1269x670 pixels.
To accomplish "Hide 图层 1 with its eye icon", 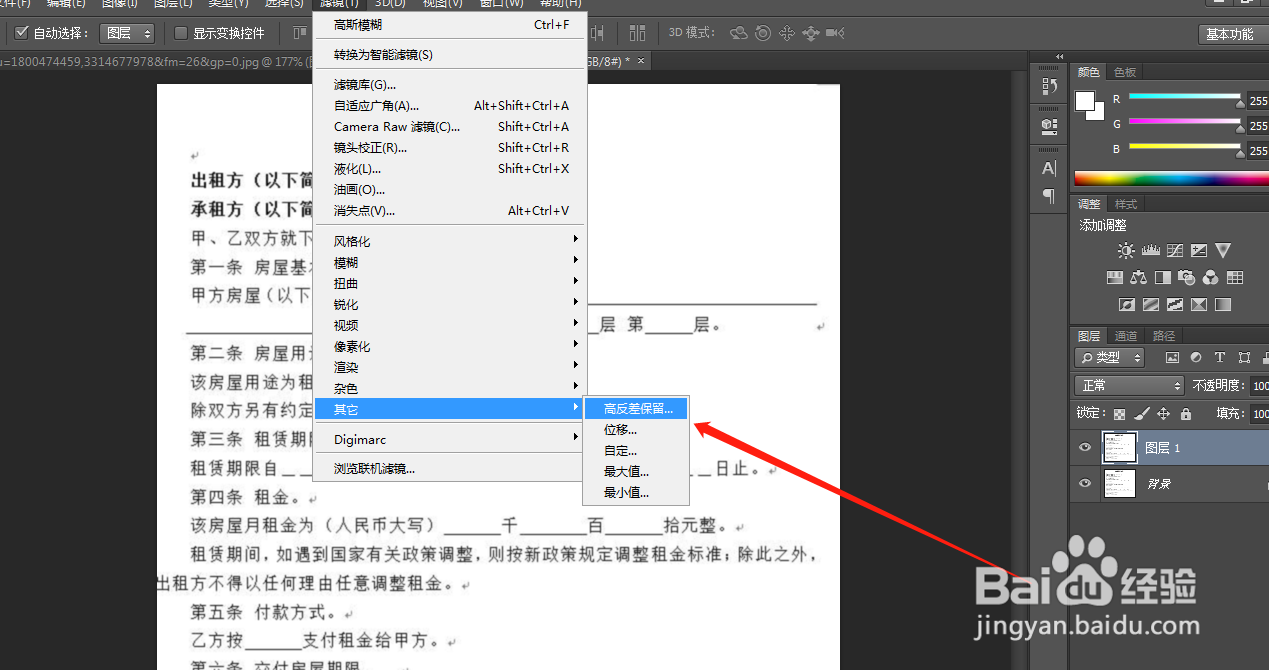I will [1085, 448].
